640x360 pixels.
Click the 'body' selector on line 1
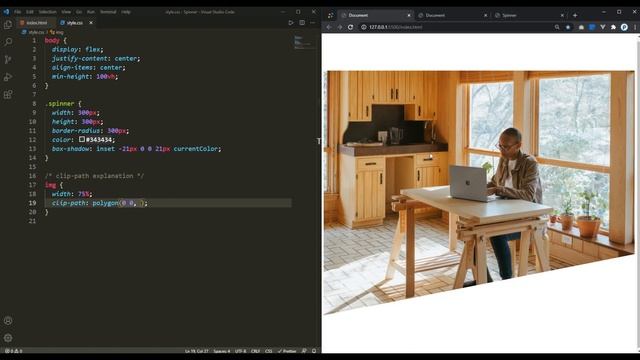[52, 40]
